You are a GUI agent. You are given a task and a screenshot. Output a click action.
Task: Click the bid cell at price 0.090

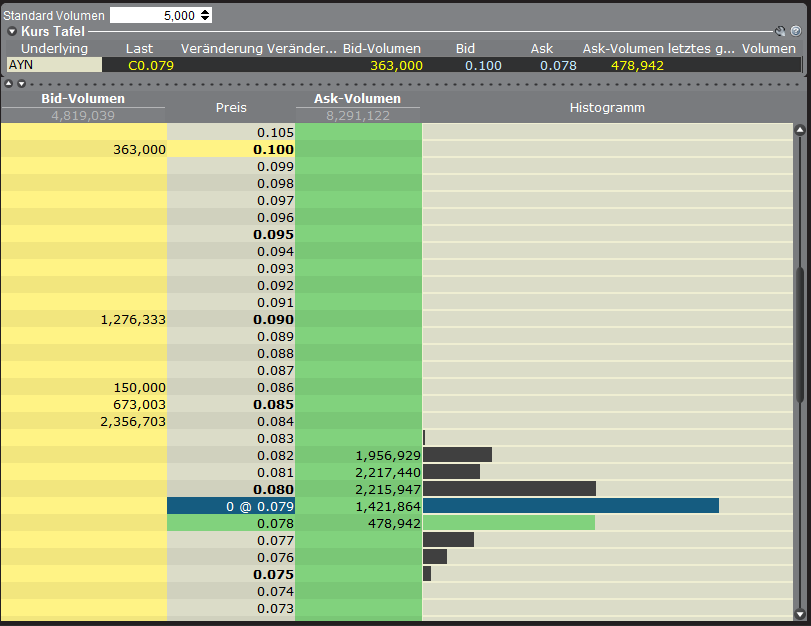tap(84, 320)
